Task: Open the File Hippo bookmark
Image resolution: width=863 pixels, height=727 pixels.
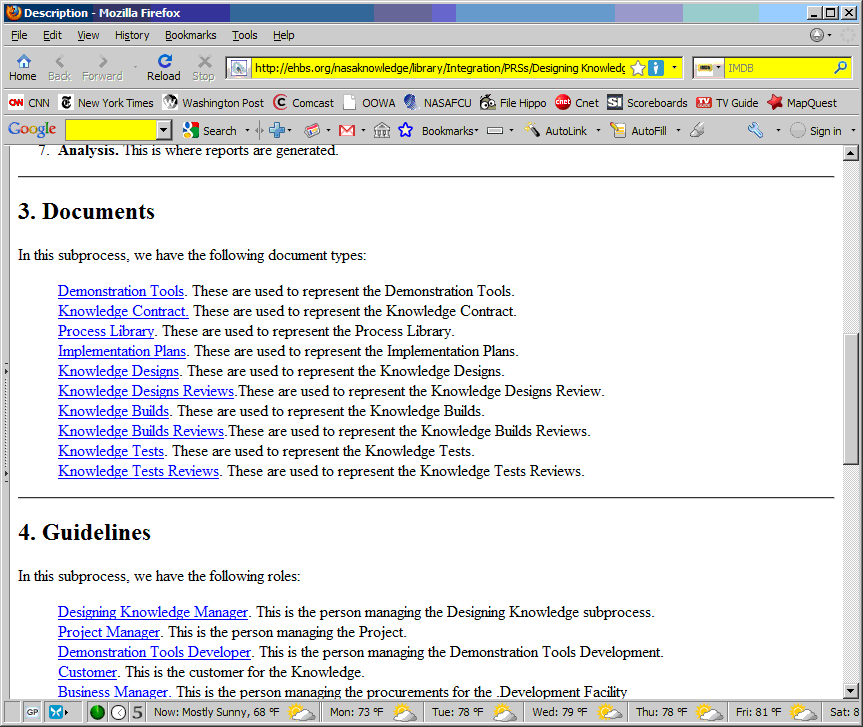Action: tap(513, 103)
